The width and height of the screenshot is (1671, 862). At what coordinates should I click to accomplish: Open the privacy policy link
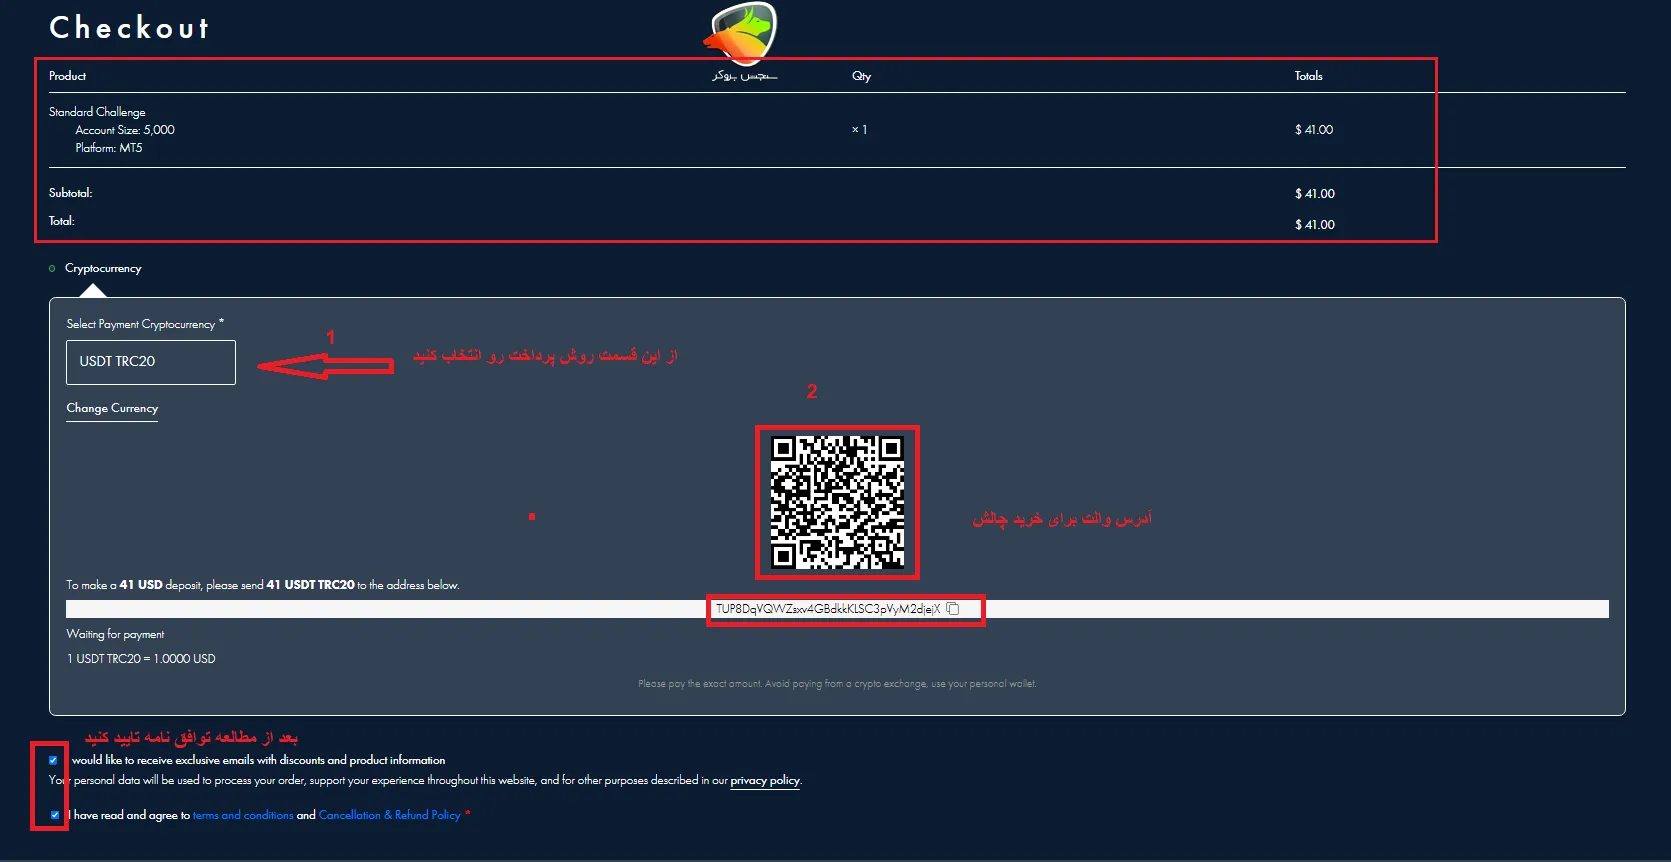pos(765,780)
